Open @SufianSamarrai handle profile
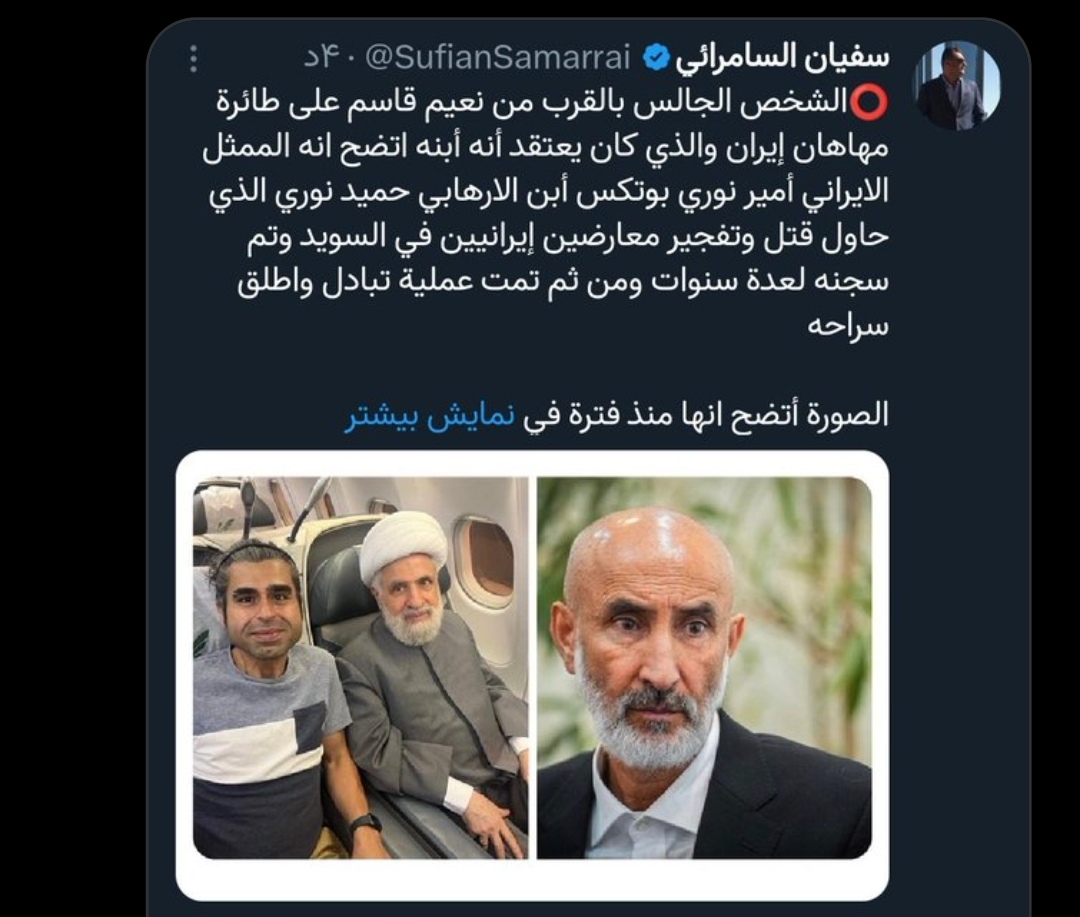Image resolution: width=1080 pixels, height=917 pixels. tap(498, 59)
